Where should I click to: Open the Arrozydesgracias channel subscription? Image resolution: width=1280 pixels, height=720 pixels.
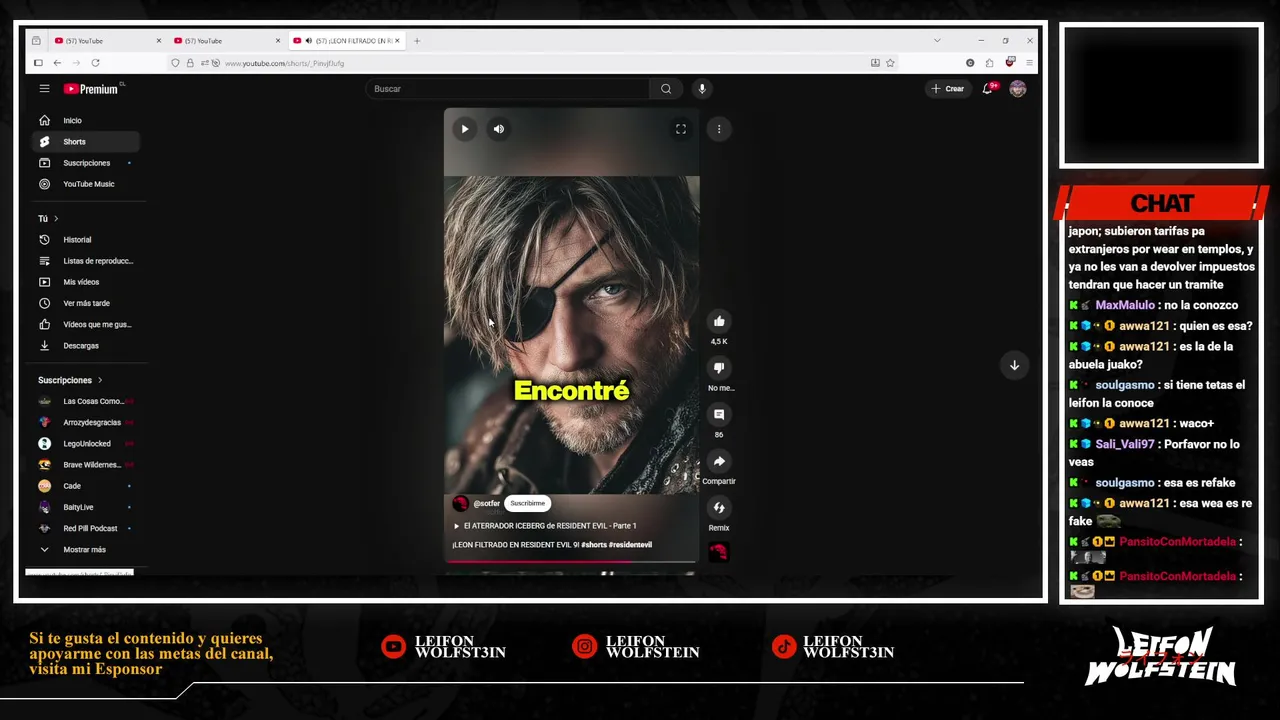tap(85, 422)
